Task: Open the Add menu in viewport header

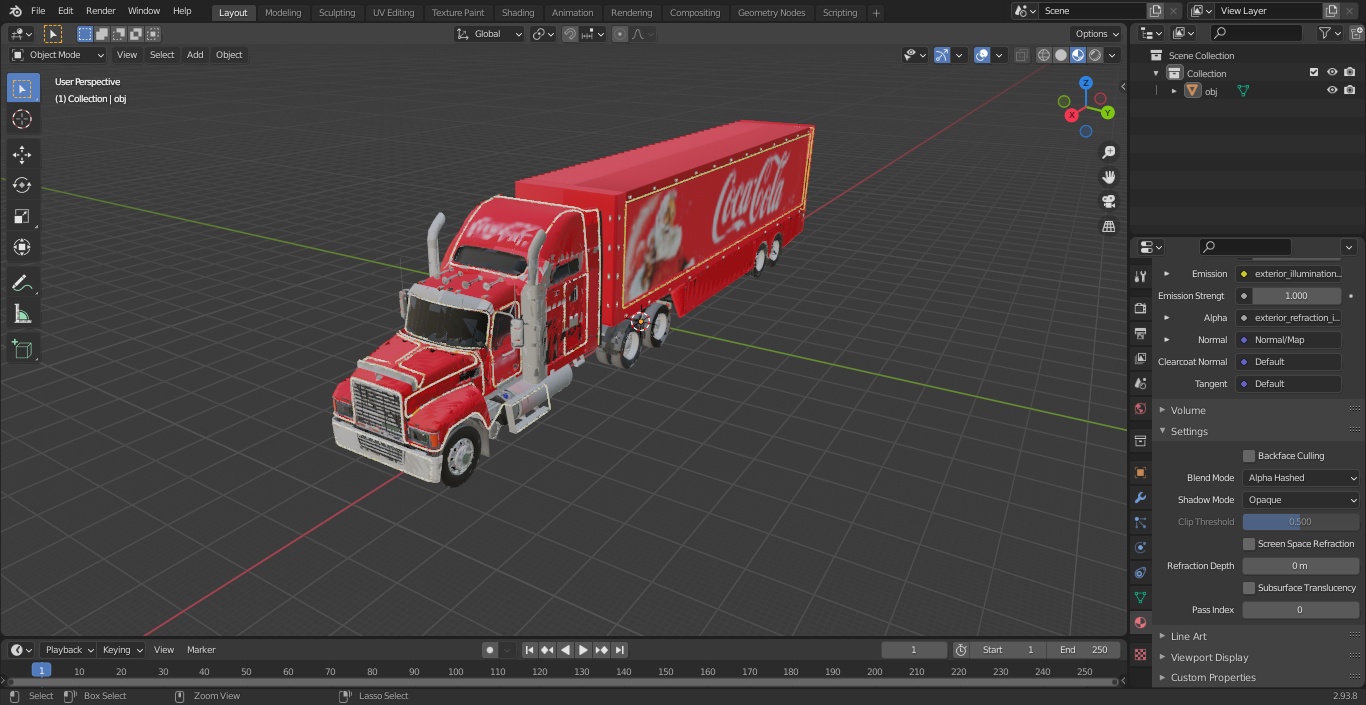Action: (195, 55)
